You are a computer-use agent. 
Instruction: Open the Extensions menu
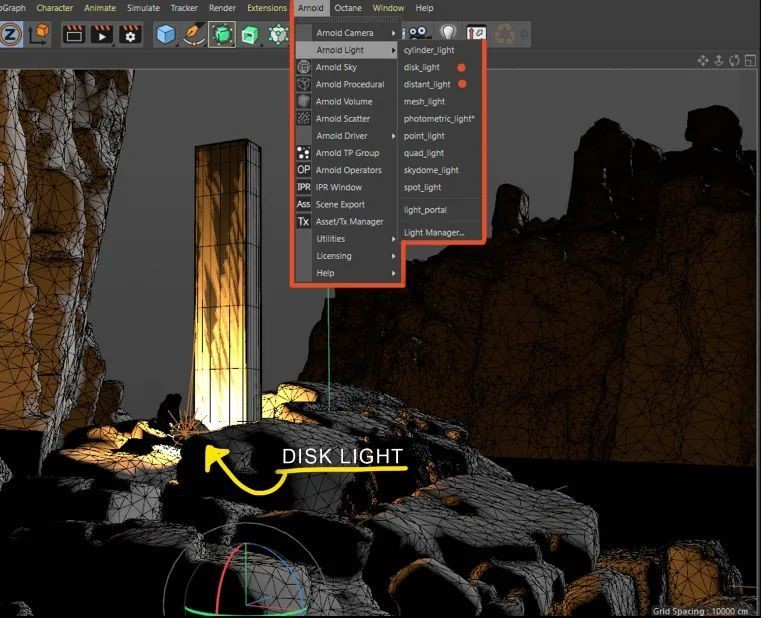(x=267, y=8)
